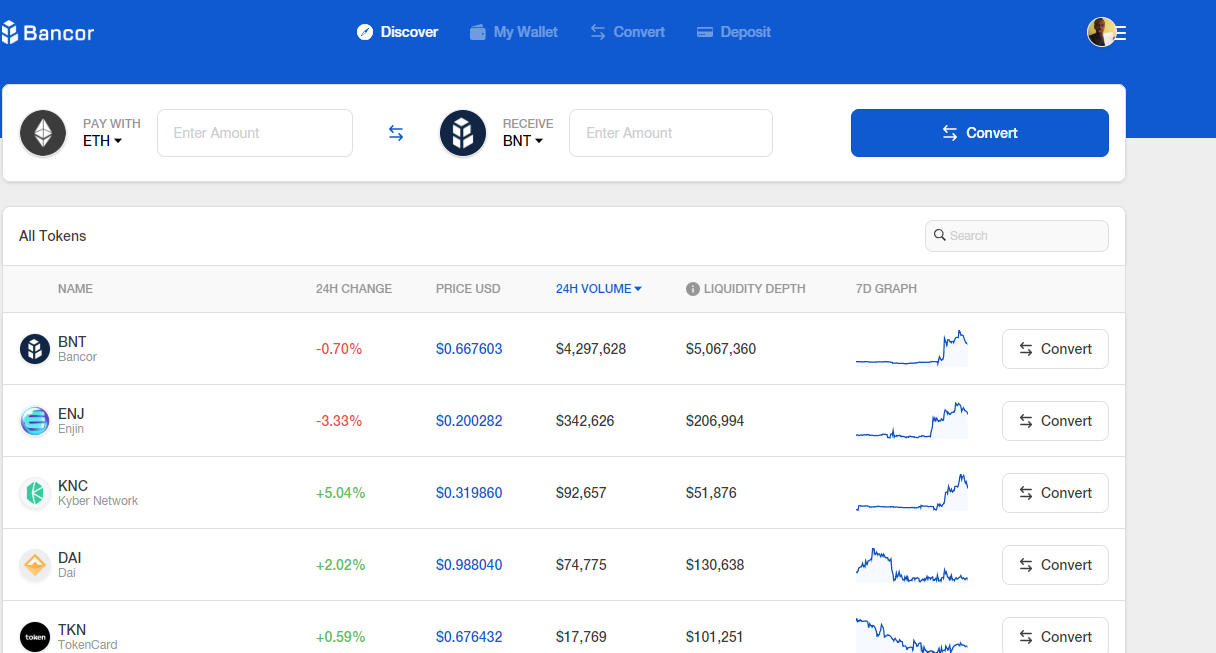1216x653 pixels.
Task: View the KNC 7-day graph
Action: tap(912, 492)
